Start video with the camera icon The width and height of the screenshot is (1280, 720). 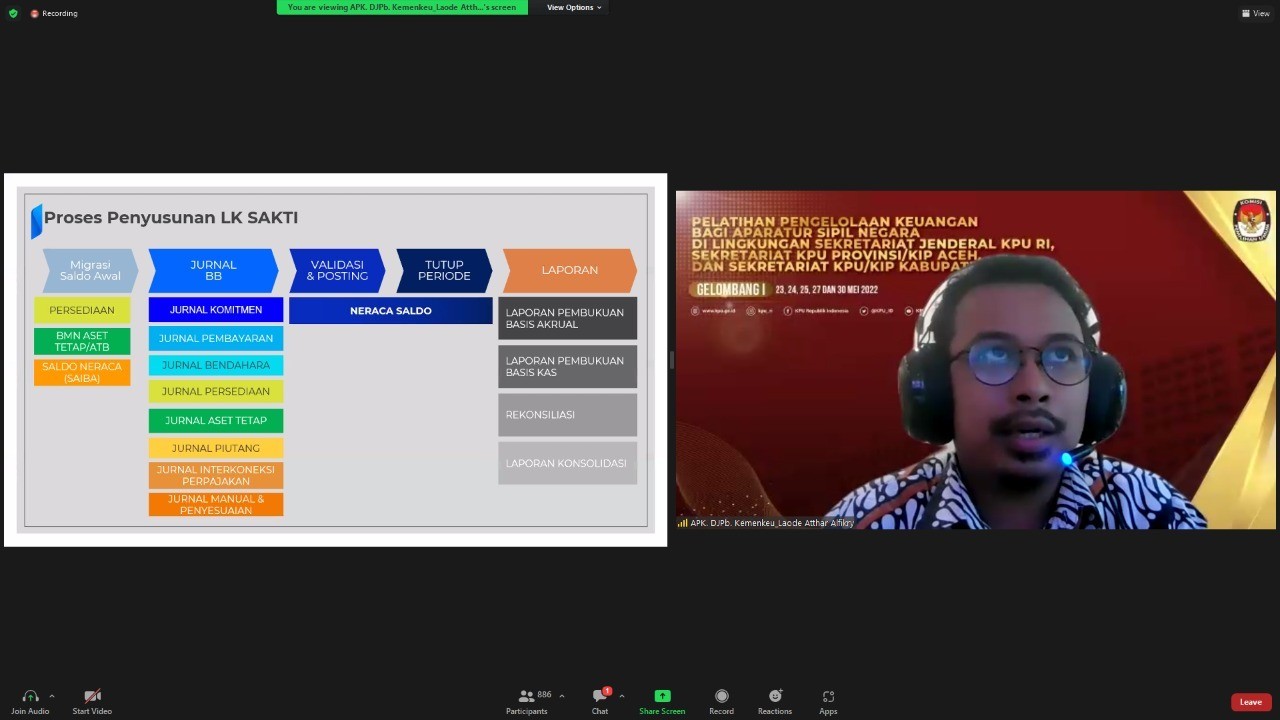92,696
